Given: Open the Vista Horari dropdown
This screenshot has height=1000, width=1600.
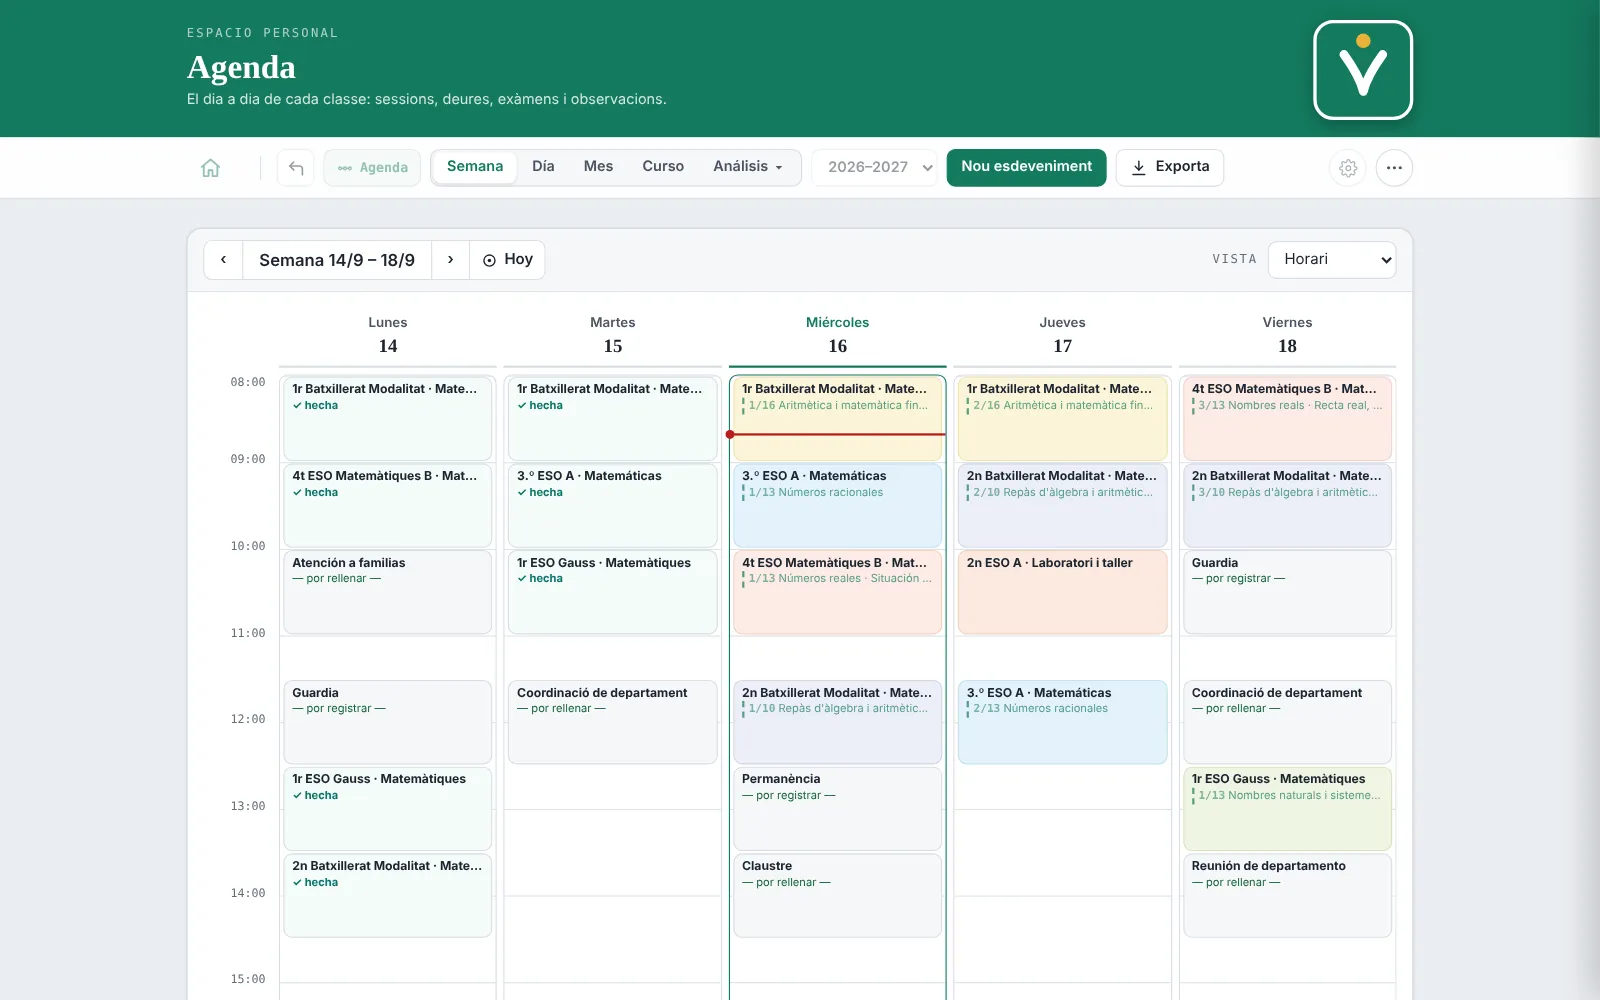Looking at the screenshot, I should [x=1332, y=260].
